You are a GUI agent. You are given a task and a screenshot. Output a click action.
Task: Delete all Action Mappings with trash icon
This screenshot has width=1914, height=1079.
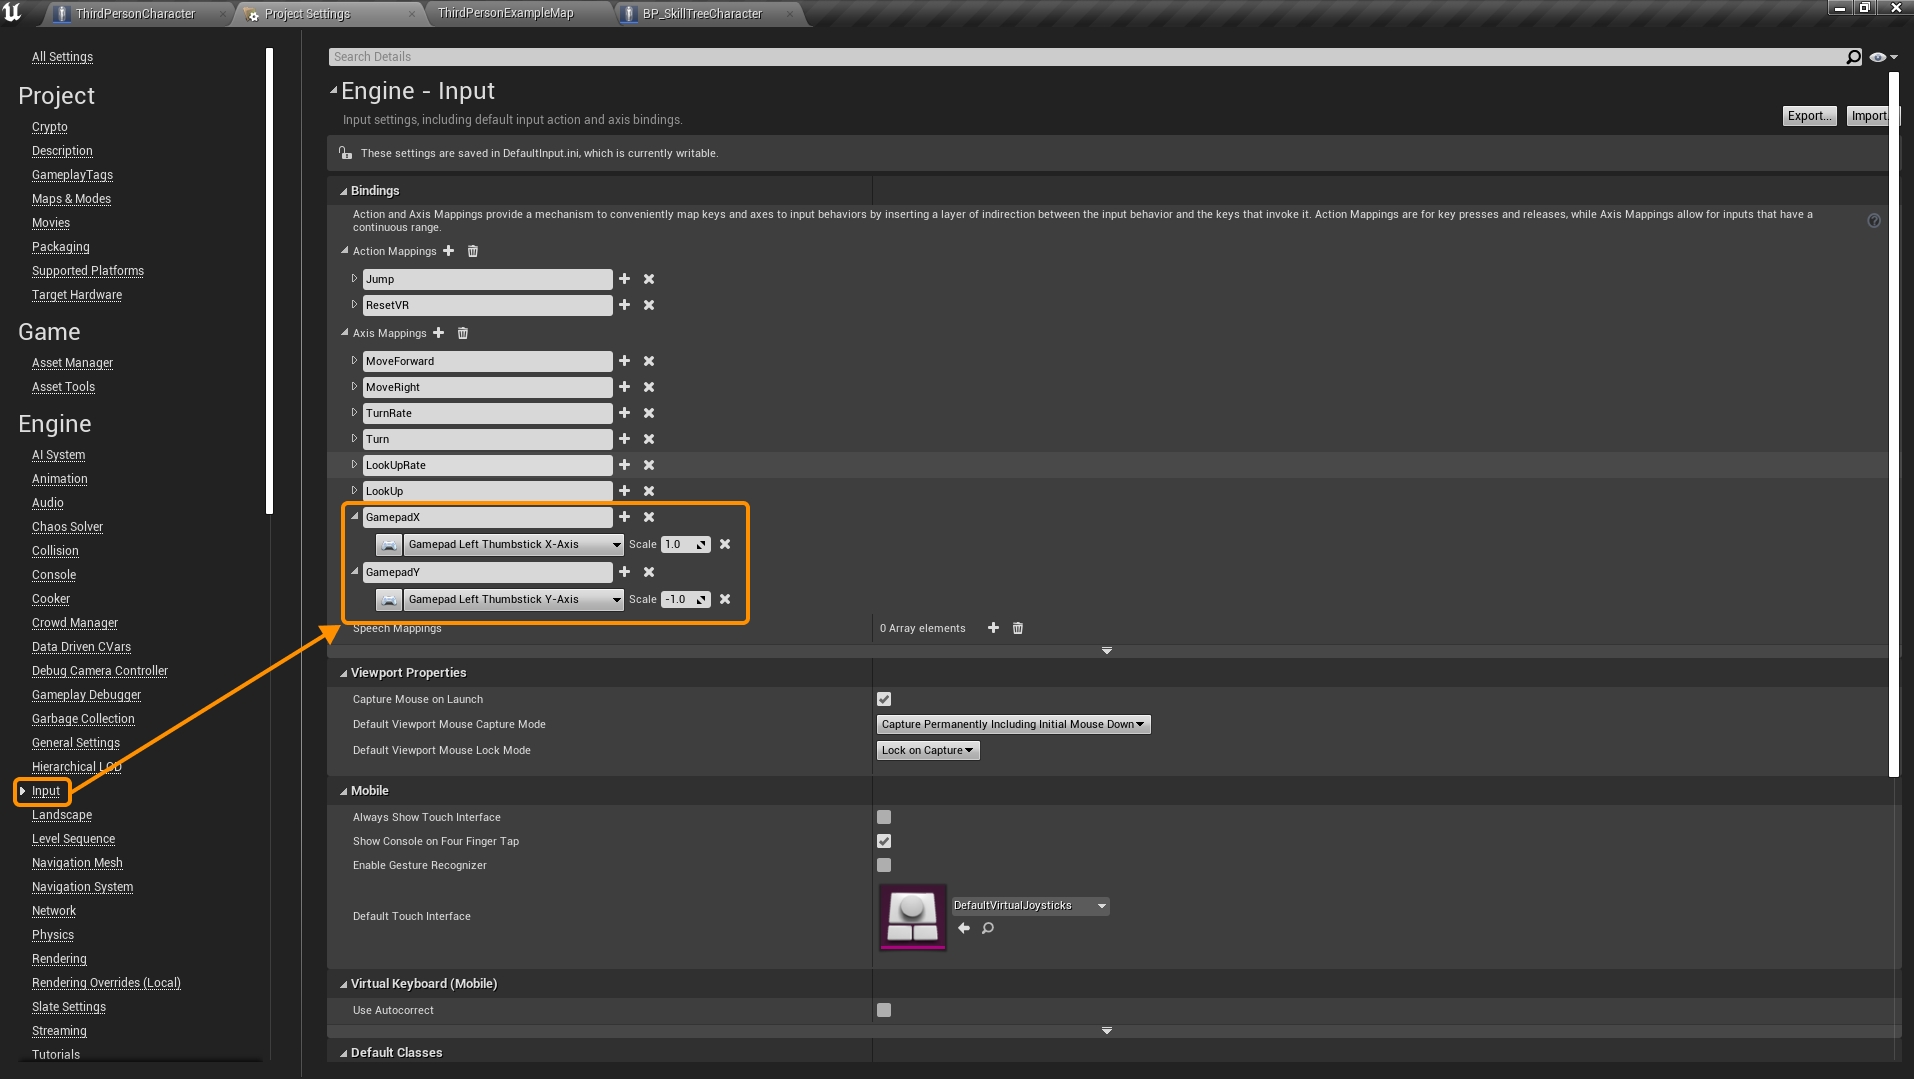click(x=473, y=251)
